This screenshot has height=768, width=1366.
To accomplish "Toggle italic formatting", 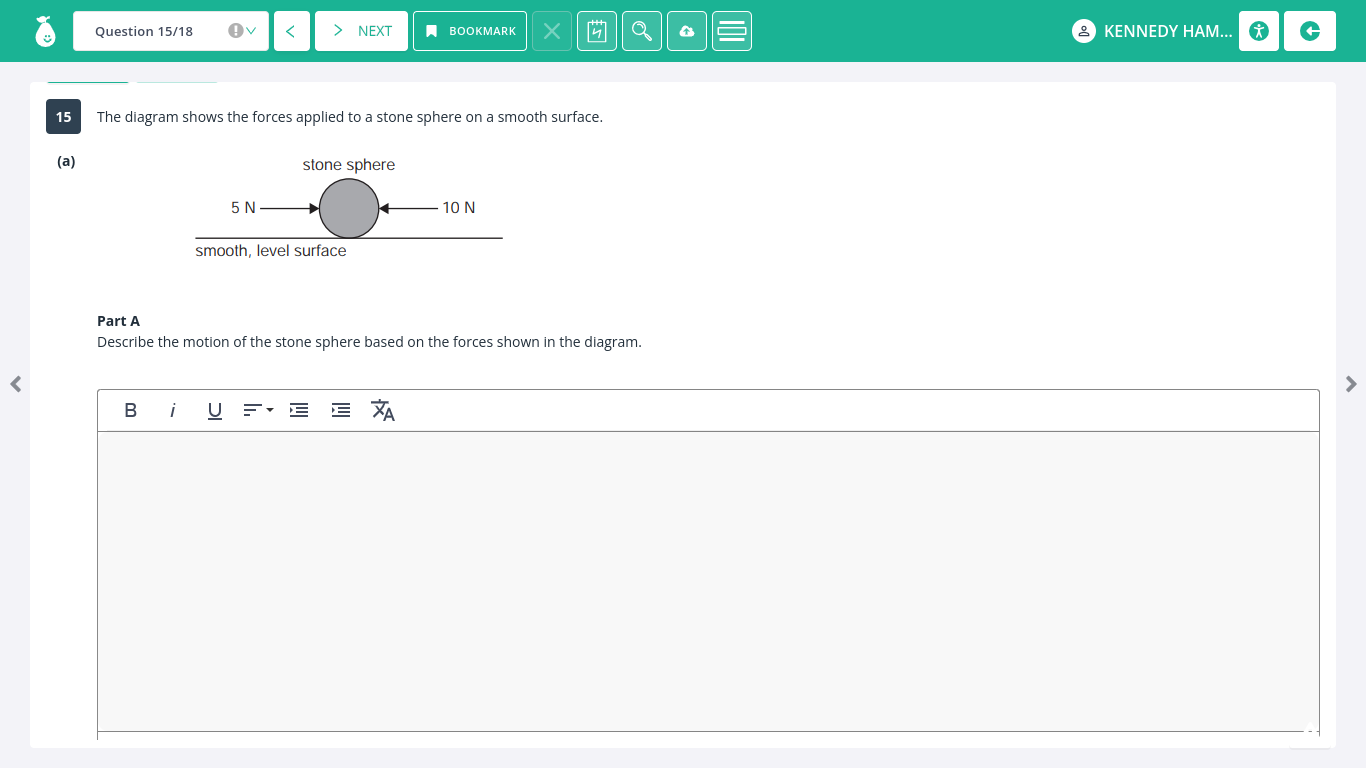I will point(172,410).
